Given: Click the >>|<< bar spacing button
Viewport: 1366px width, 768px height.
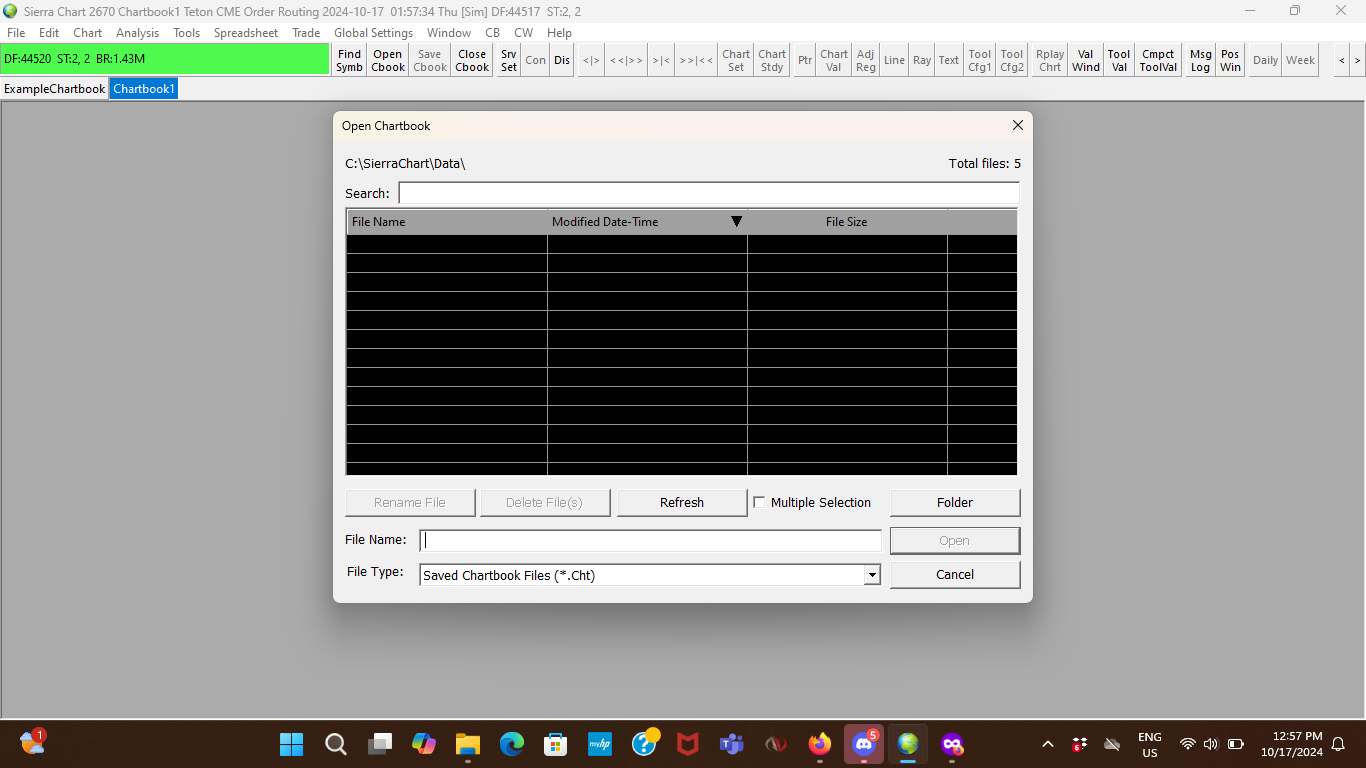Looking at the screenshot, I should [696, 60].
